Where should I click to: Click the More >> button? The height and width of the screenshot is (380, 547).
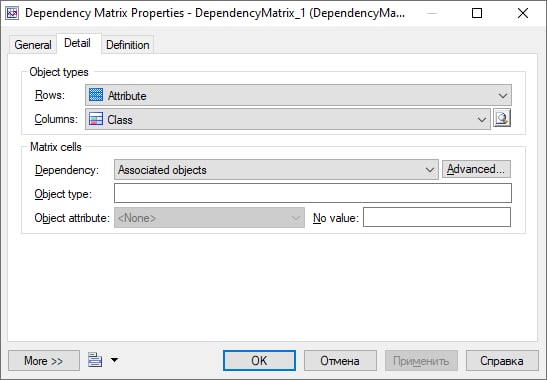pos(44,360)
